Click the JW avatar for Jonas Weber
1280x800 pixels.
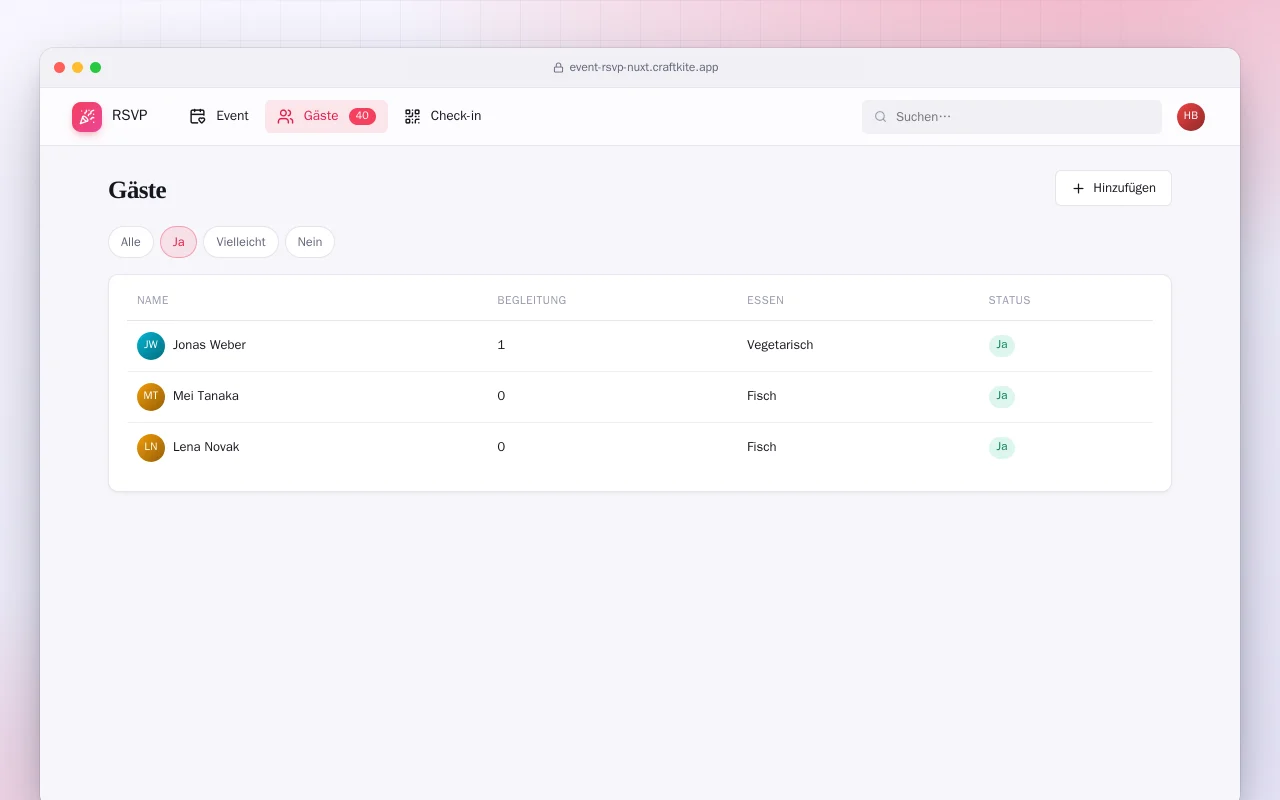[151, 346]
